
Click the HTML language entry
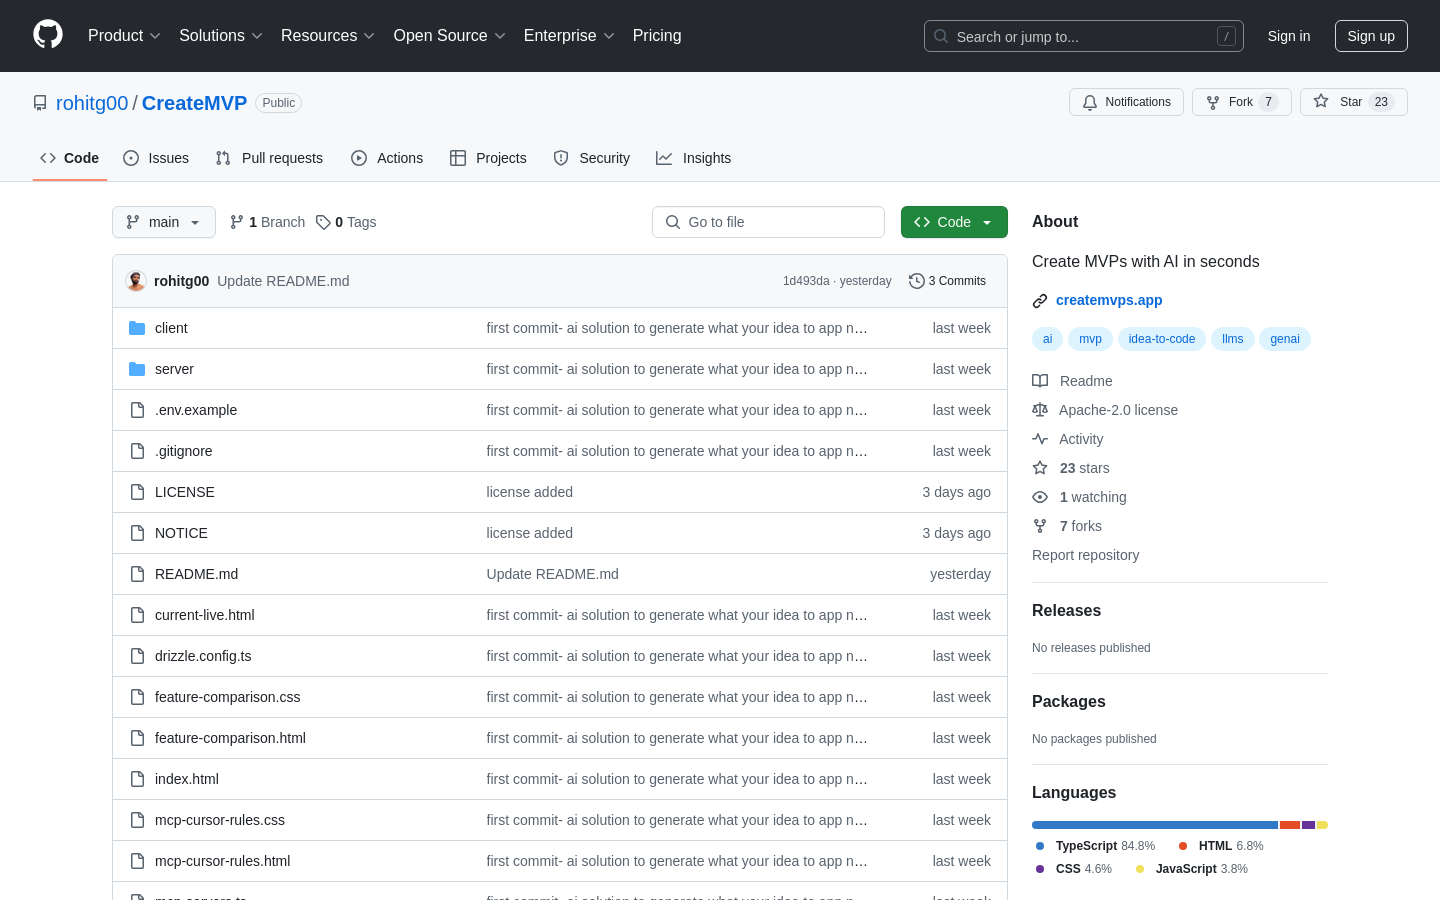point(1221,846)
